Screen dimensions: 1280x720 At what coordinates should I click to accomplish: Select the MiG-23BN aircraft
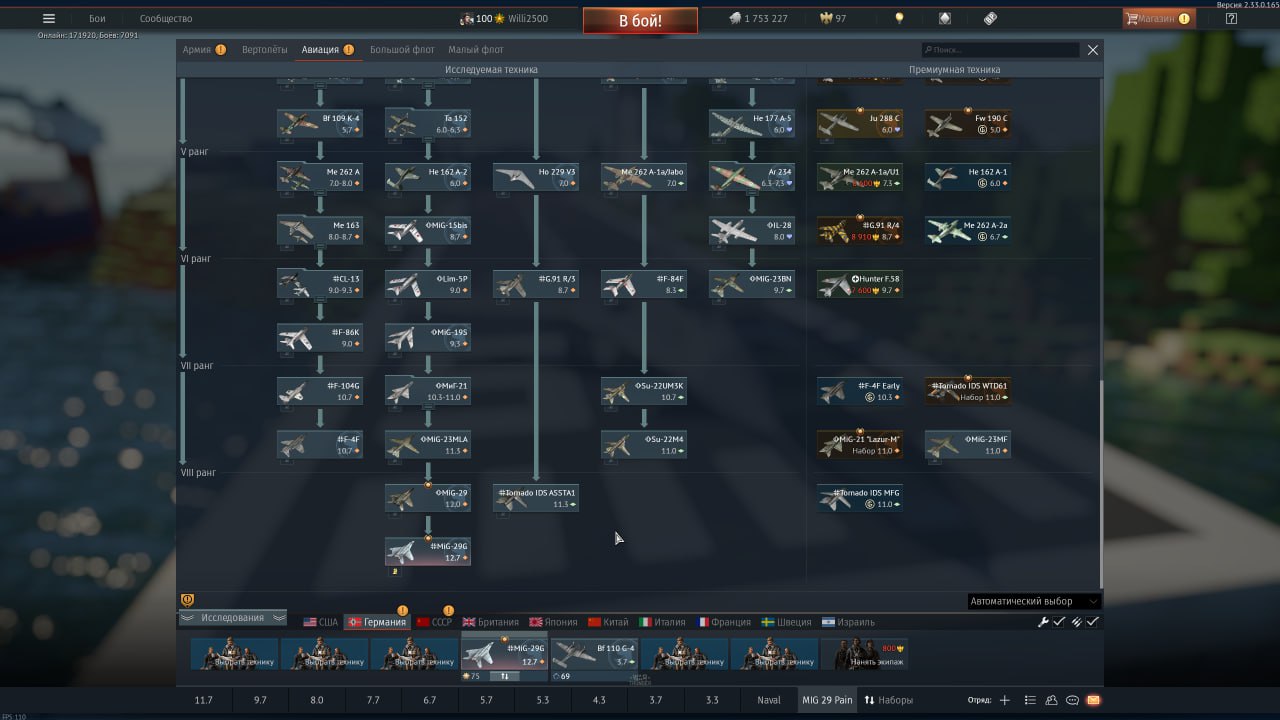pyautogui.click(x=751, y=284)
